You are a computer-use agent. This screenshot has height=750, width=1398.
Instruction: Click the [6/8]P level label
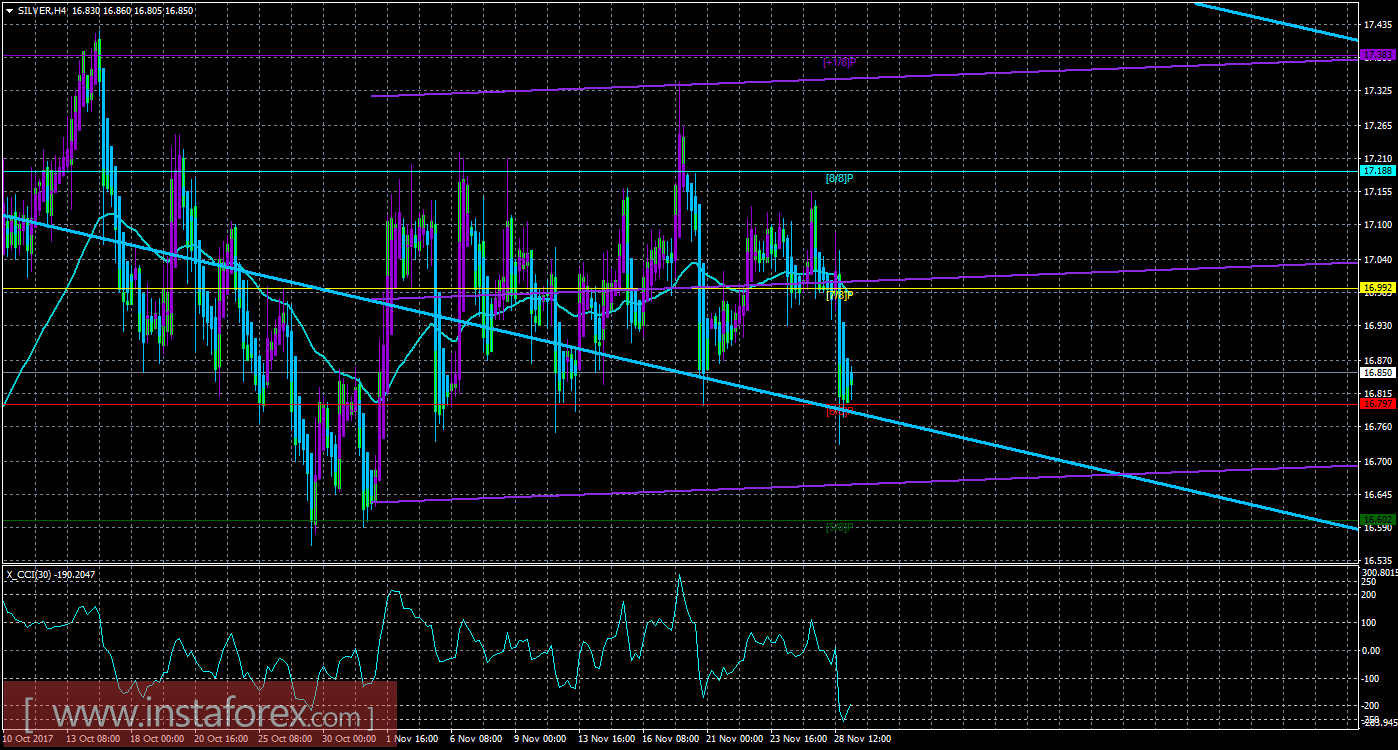(838, 411)
